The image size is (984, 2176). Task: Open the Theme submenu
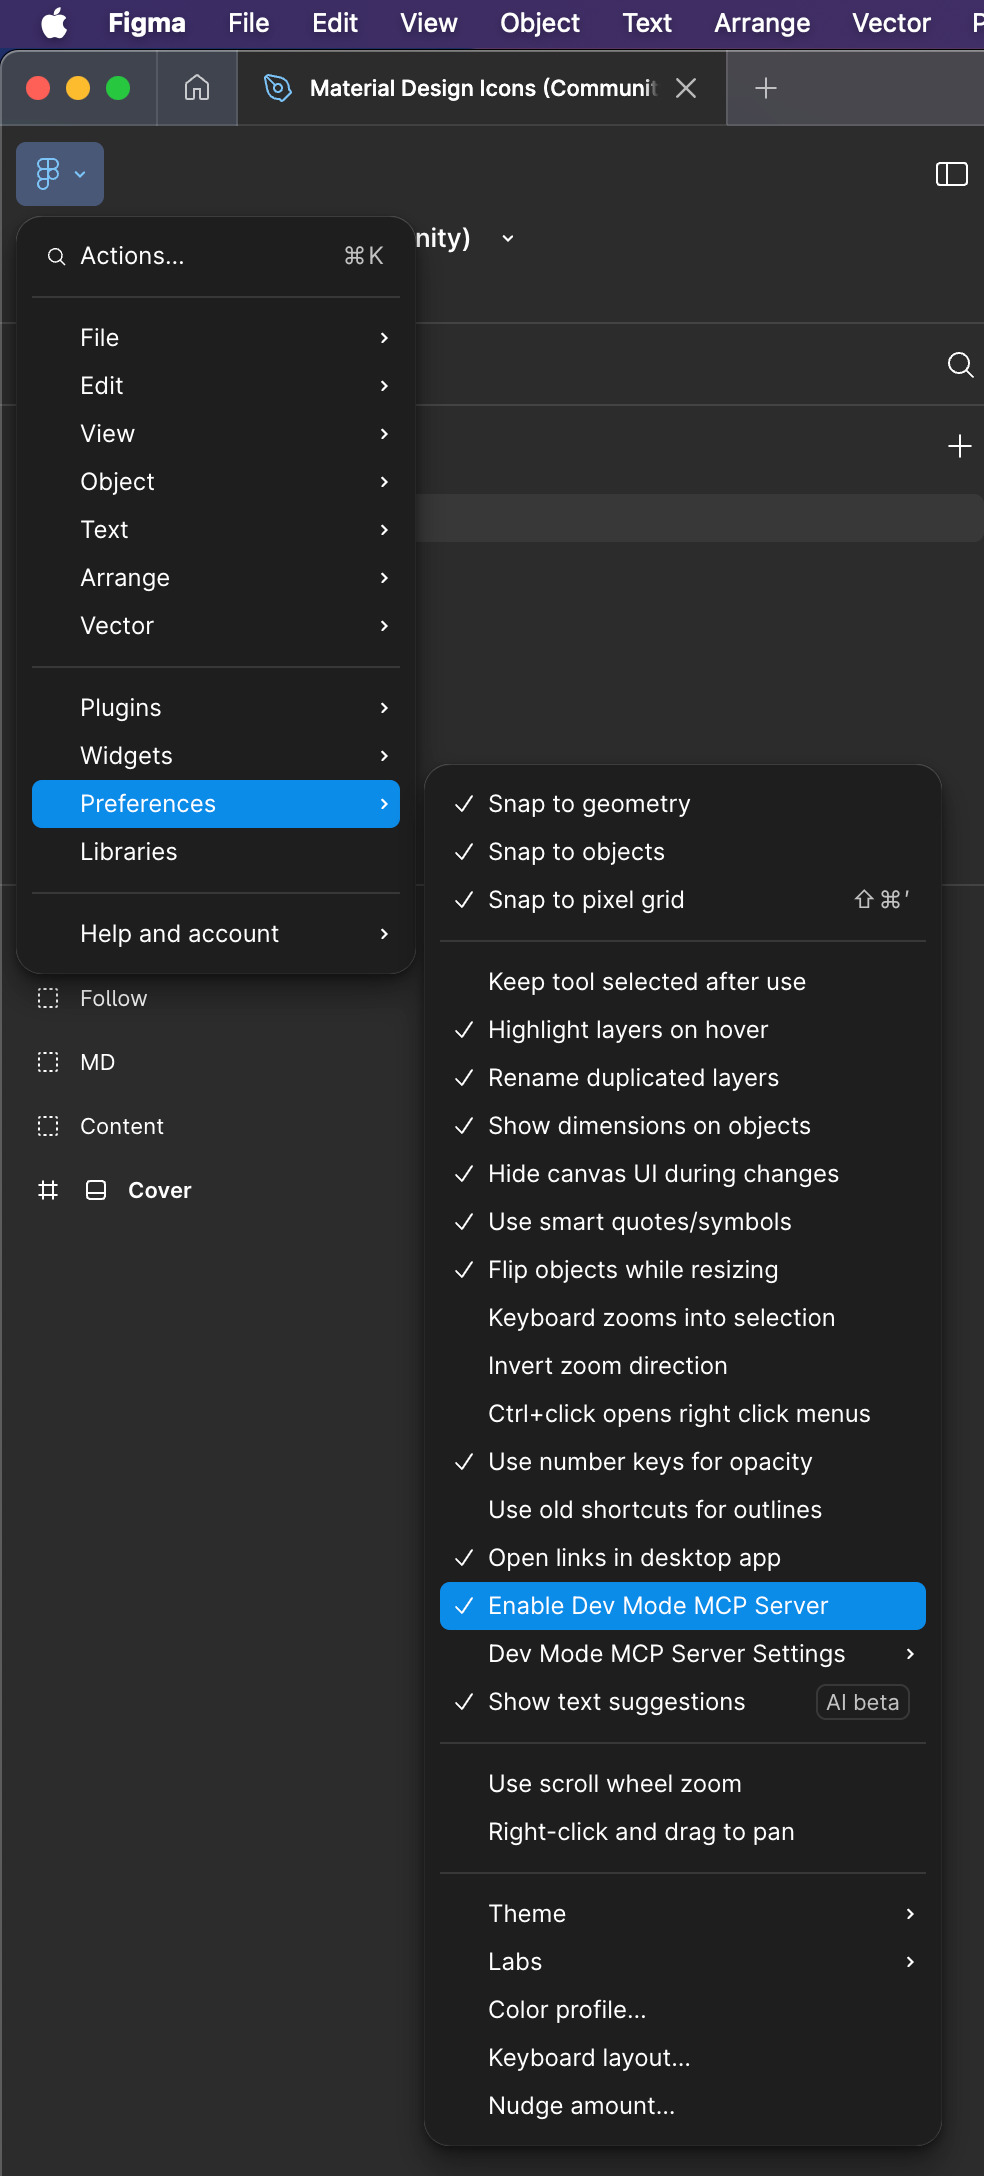click(683, 1914)
